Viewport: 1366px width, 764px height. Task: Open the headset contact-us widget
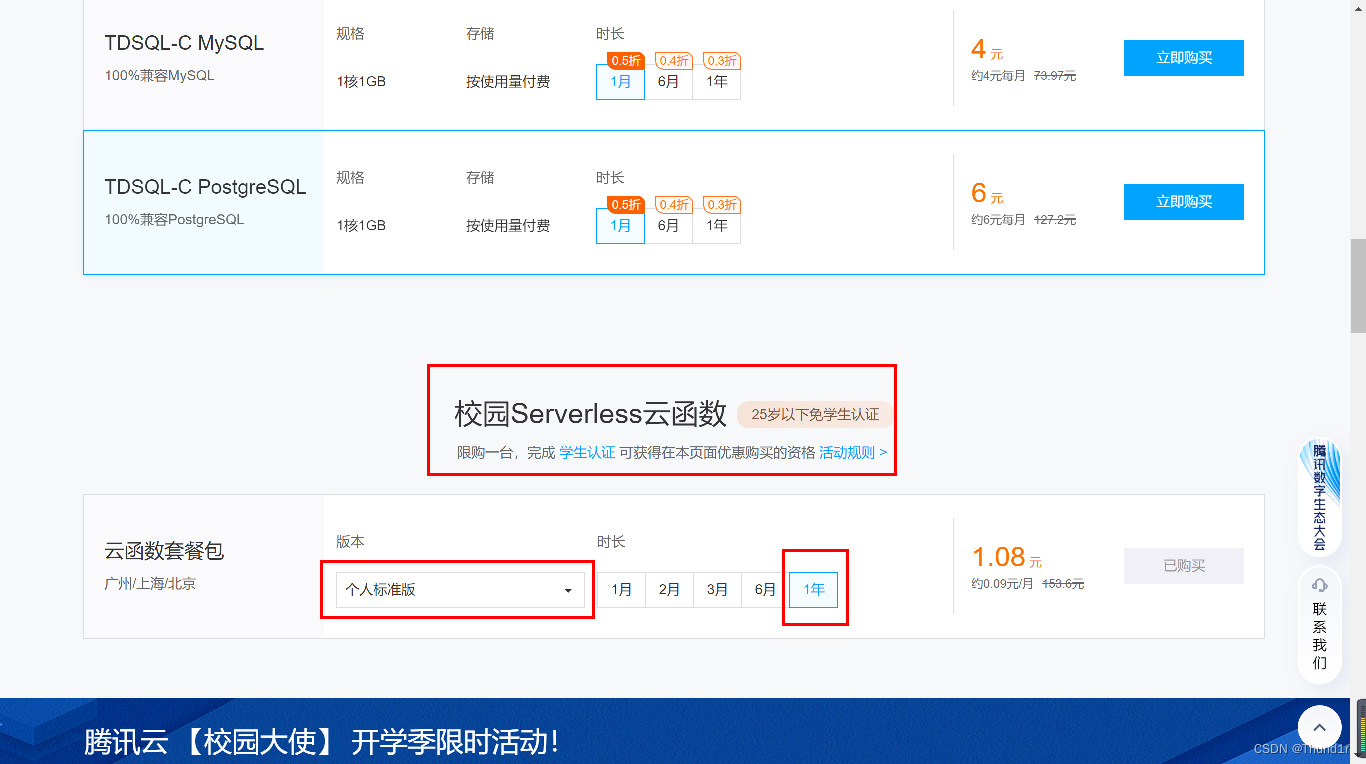coord(1319,626)
